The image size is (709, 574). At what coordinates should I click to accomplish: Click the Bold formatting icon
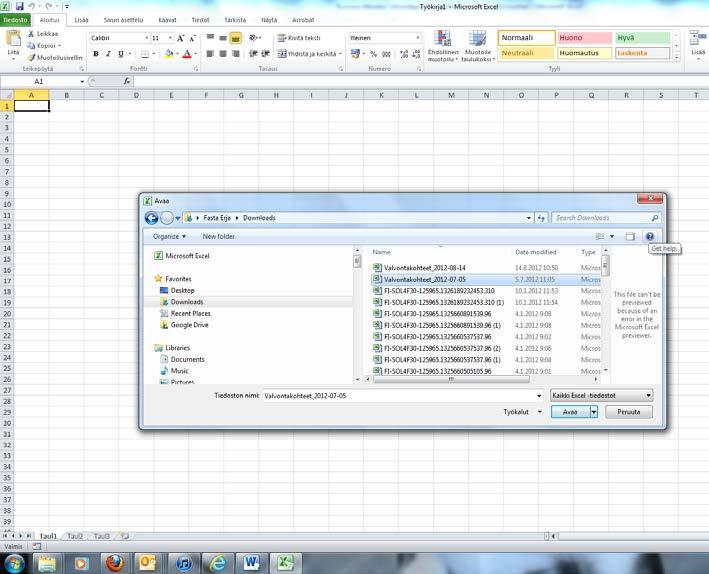(96, 54)
